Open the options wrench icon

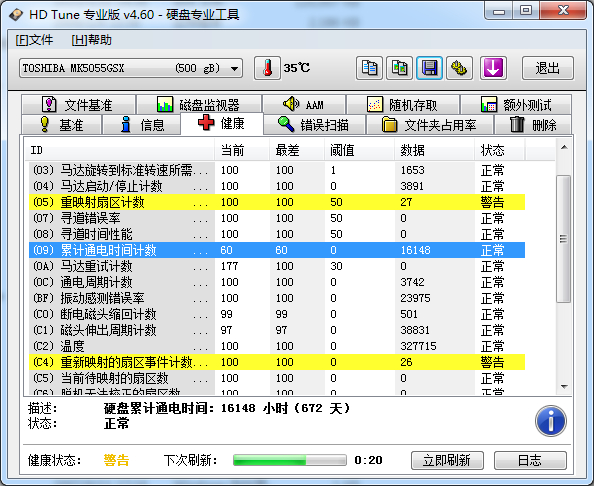(x=459, y=68)
